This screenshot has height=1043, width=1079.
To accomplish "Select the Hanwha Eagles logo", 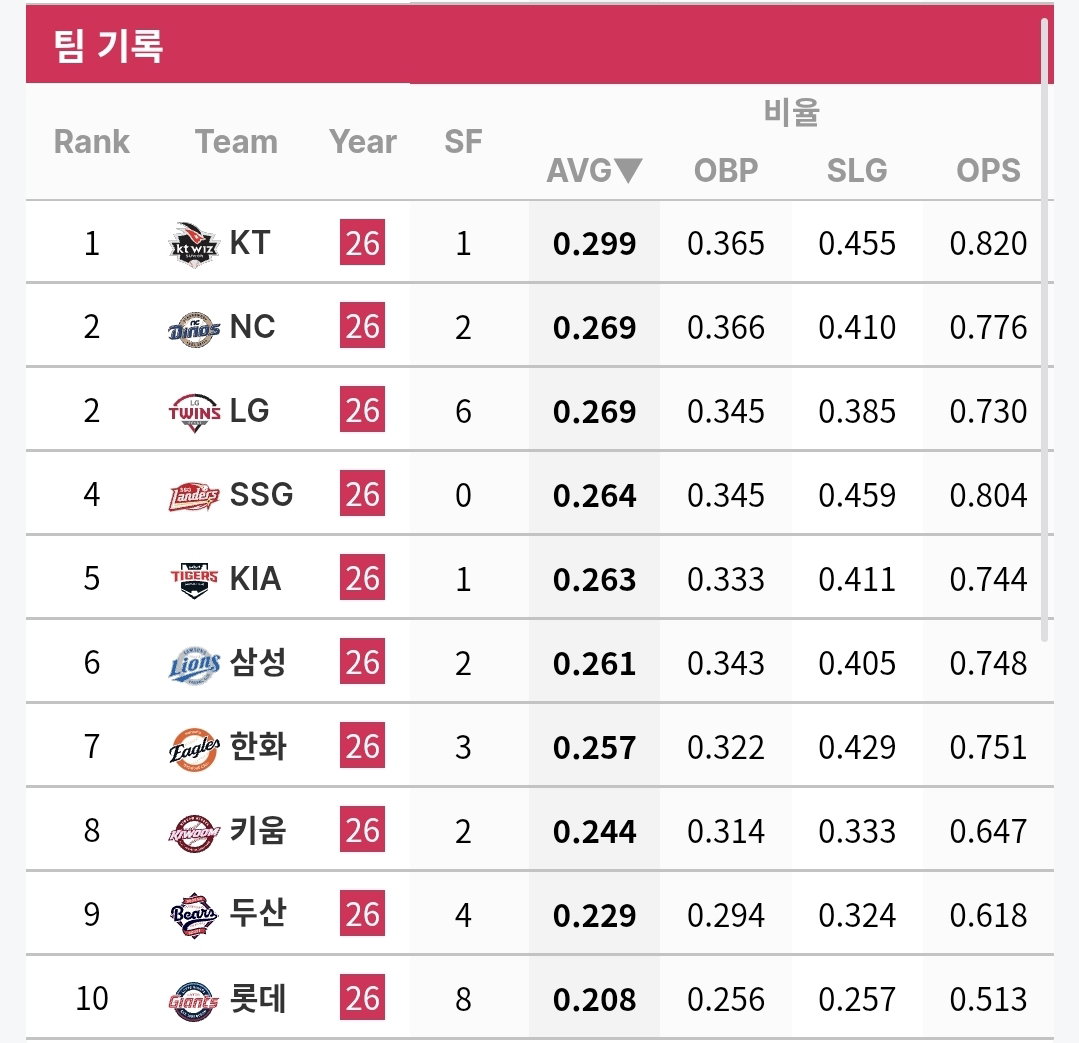I will [x=194, y=749].
